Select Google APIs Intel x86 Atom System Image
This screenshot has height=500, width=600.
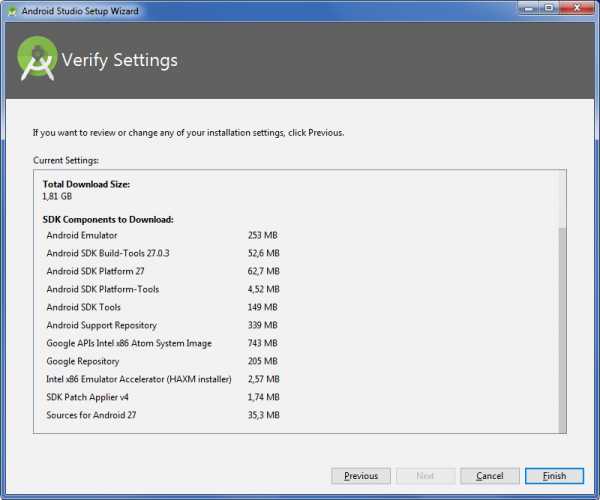click(x=129, y=343)
